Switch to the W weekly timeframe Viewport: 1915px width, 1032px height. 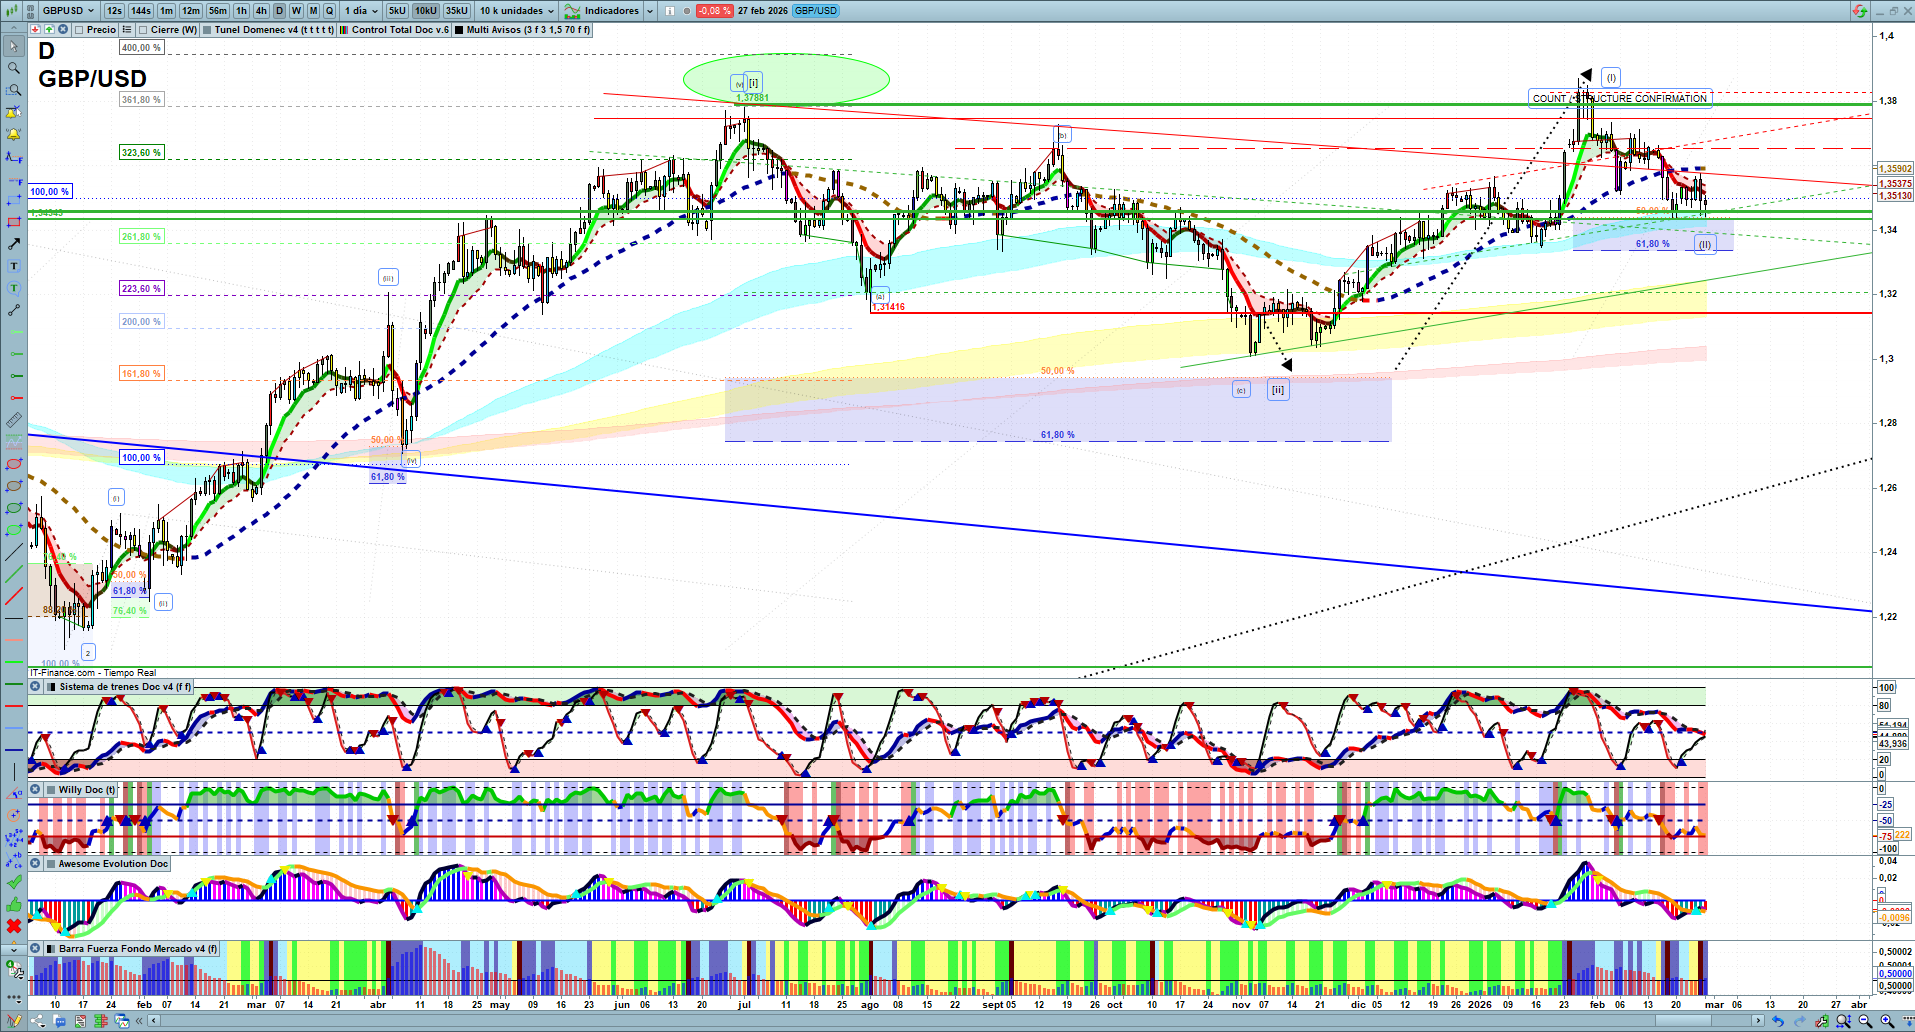296,10
